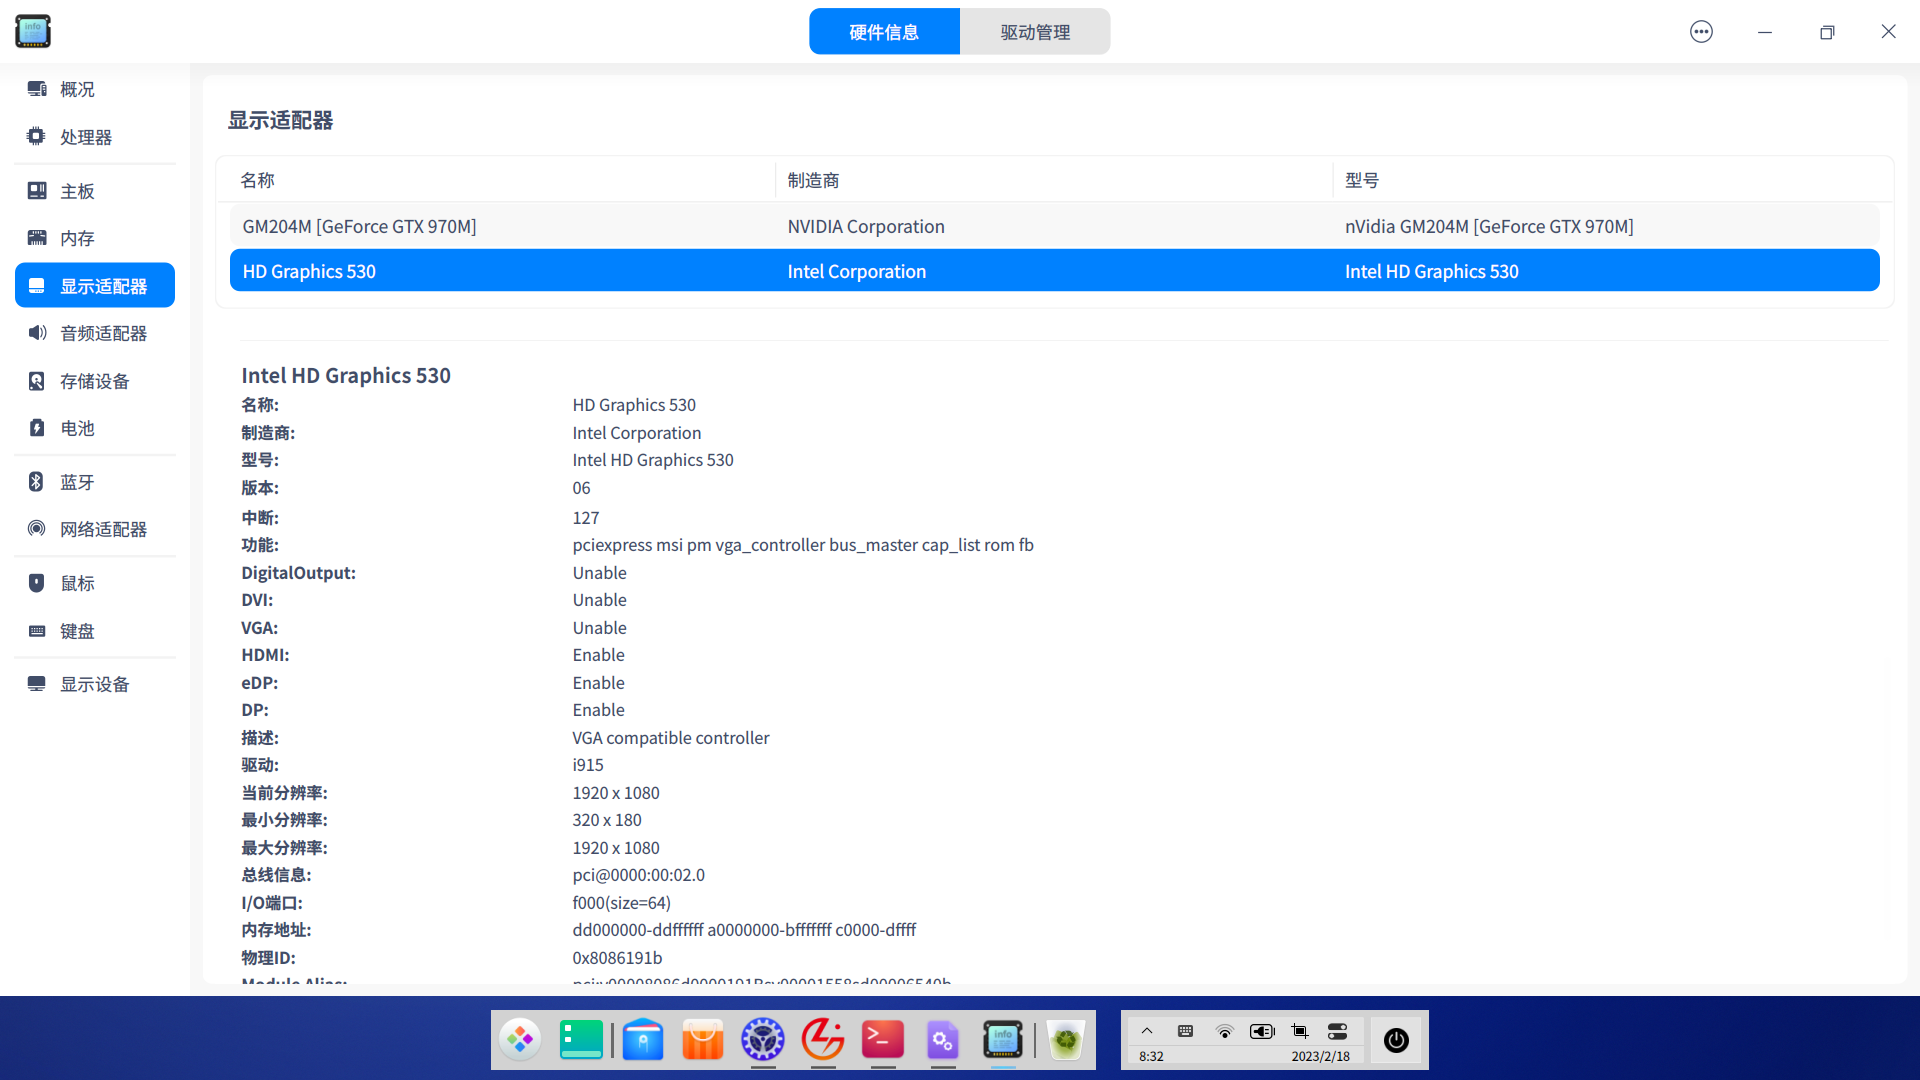Viewport: 1920px width, 1080px height.
Task: Open 显示设备 display device section
Action: click(94, 684)
